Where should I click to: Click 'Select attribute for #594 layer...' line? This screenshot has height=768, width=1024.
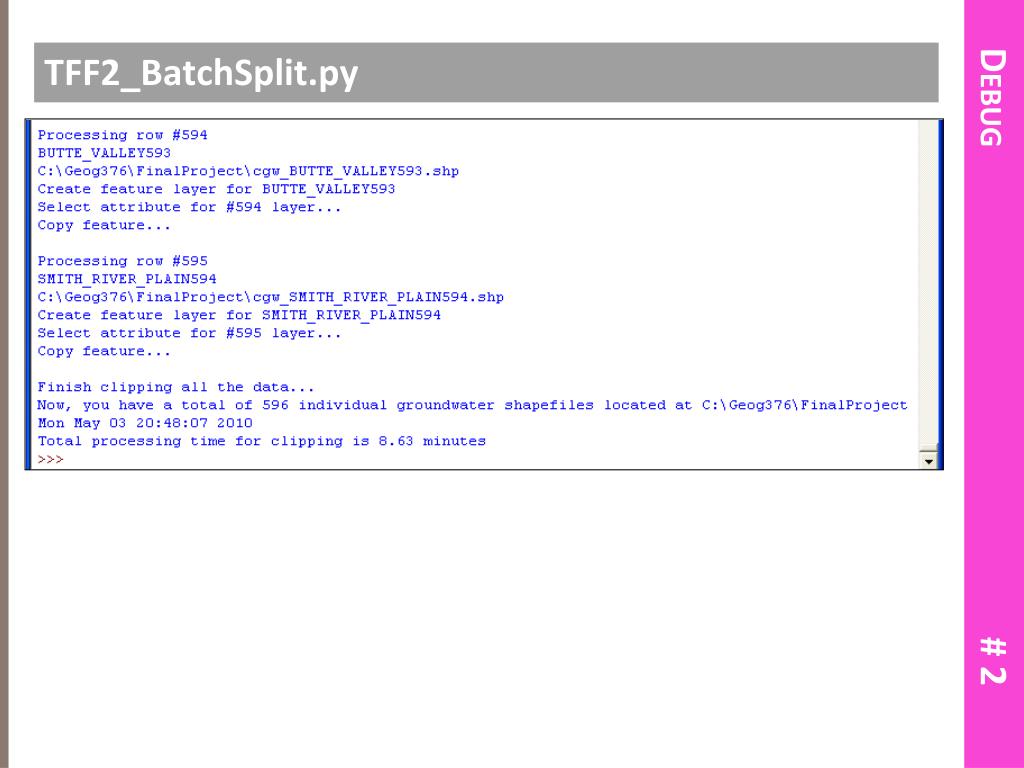[189, 207]
